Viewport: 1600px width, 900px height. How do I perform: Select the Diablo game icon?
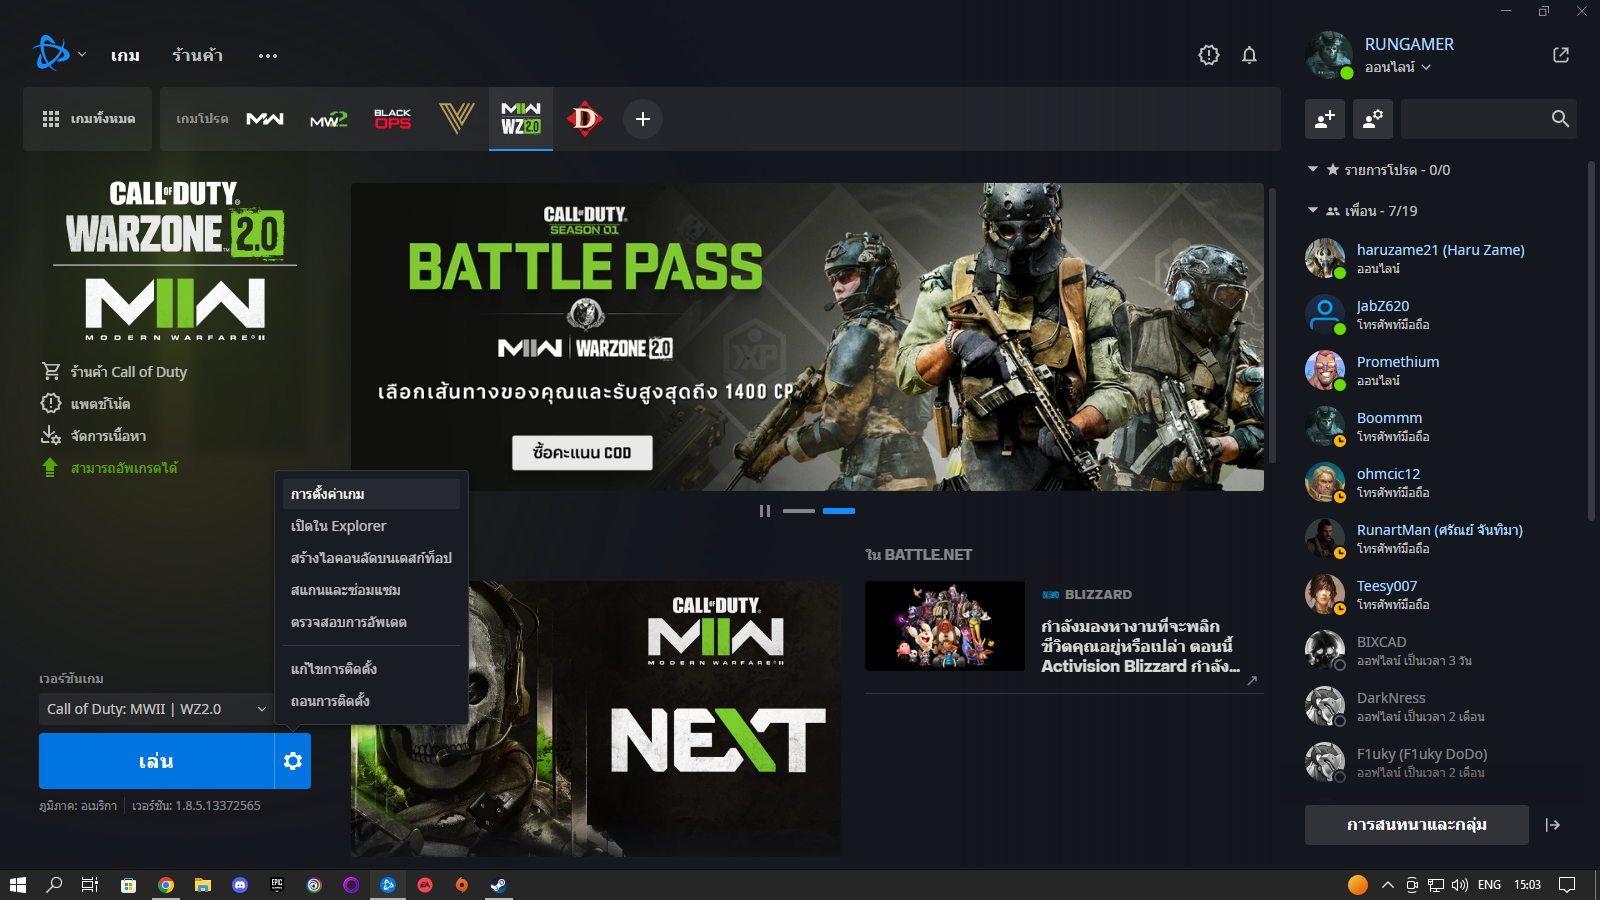(585, 119)
